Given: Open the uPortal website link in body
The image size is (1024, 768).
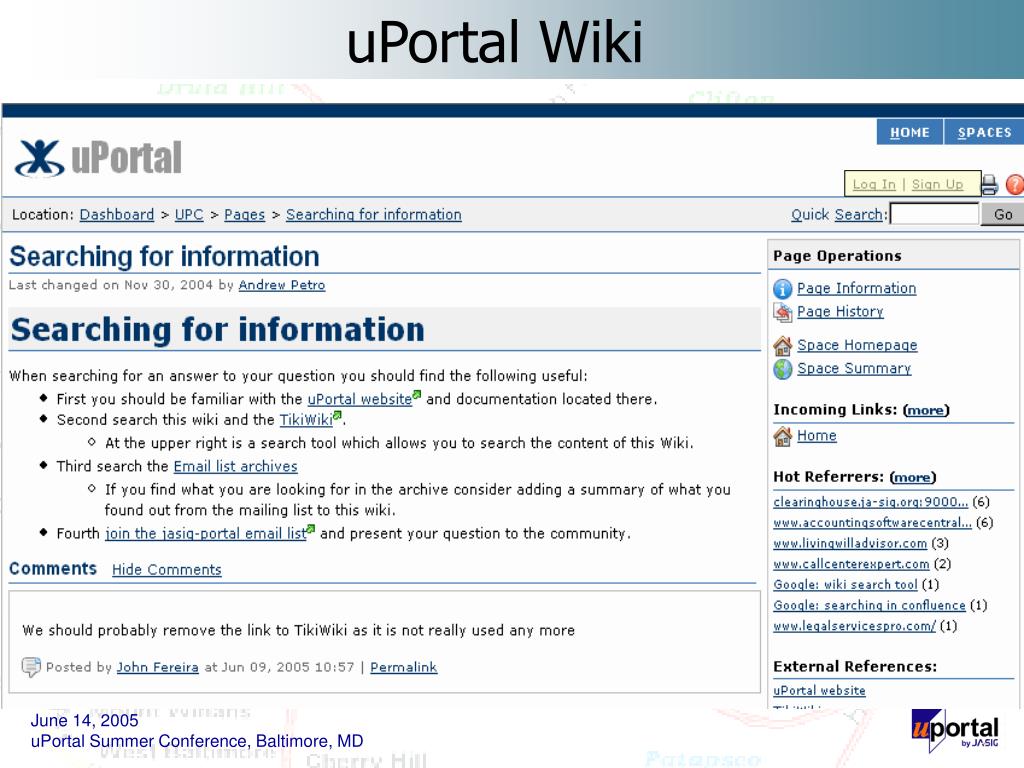Looking at the screenshot, I should click(x=360, y=399).
